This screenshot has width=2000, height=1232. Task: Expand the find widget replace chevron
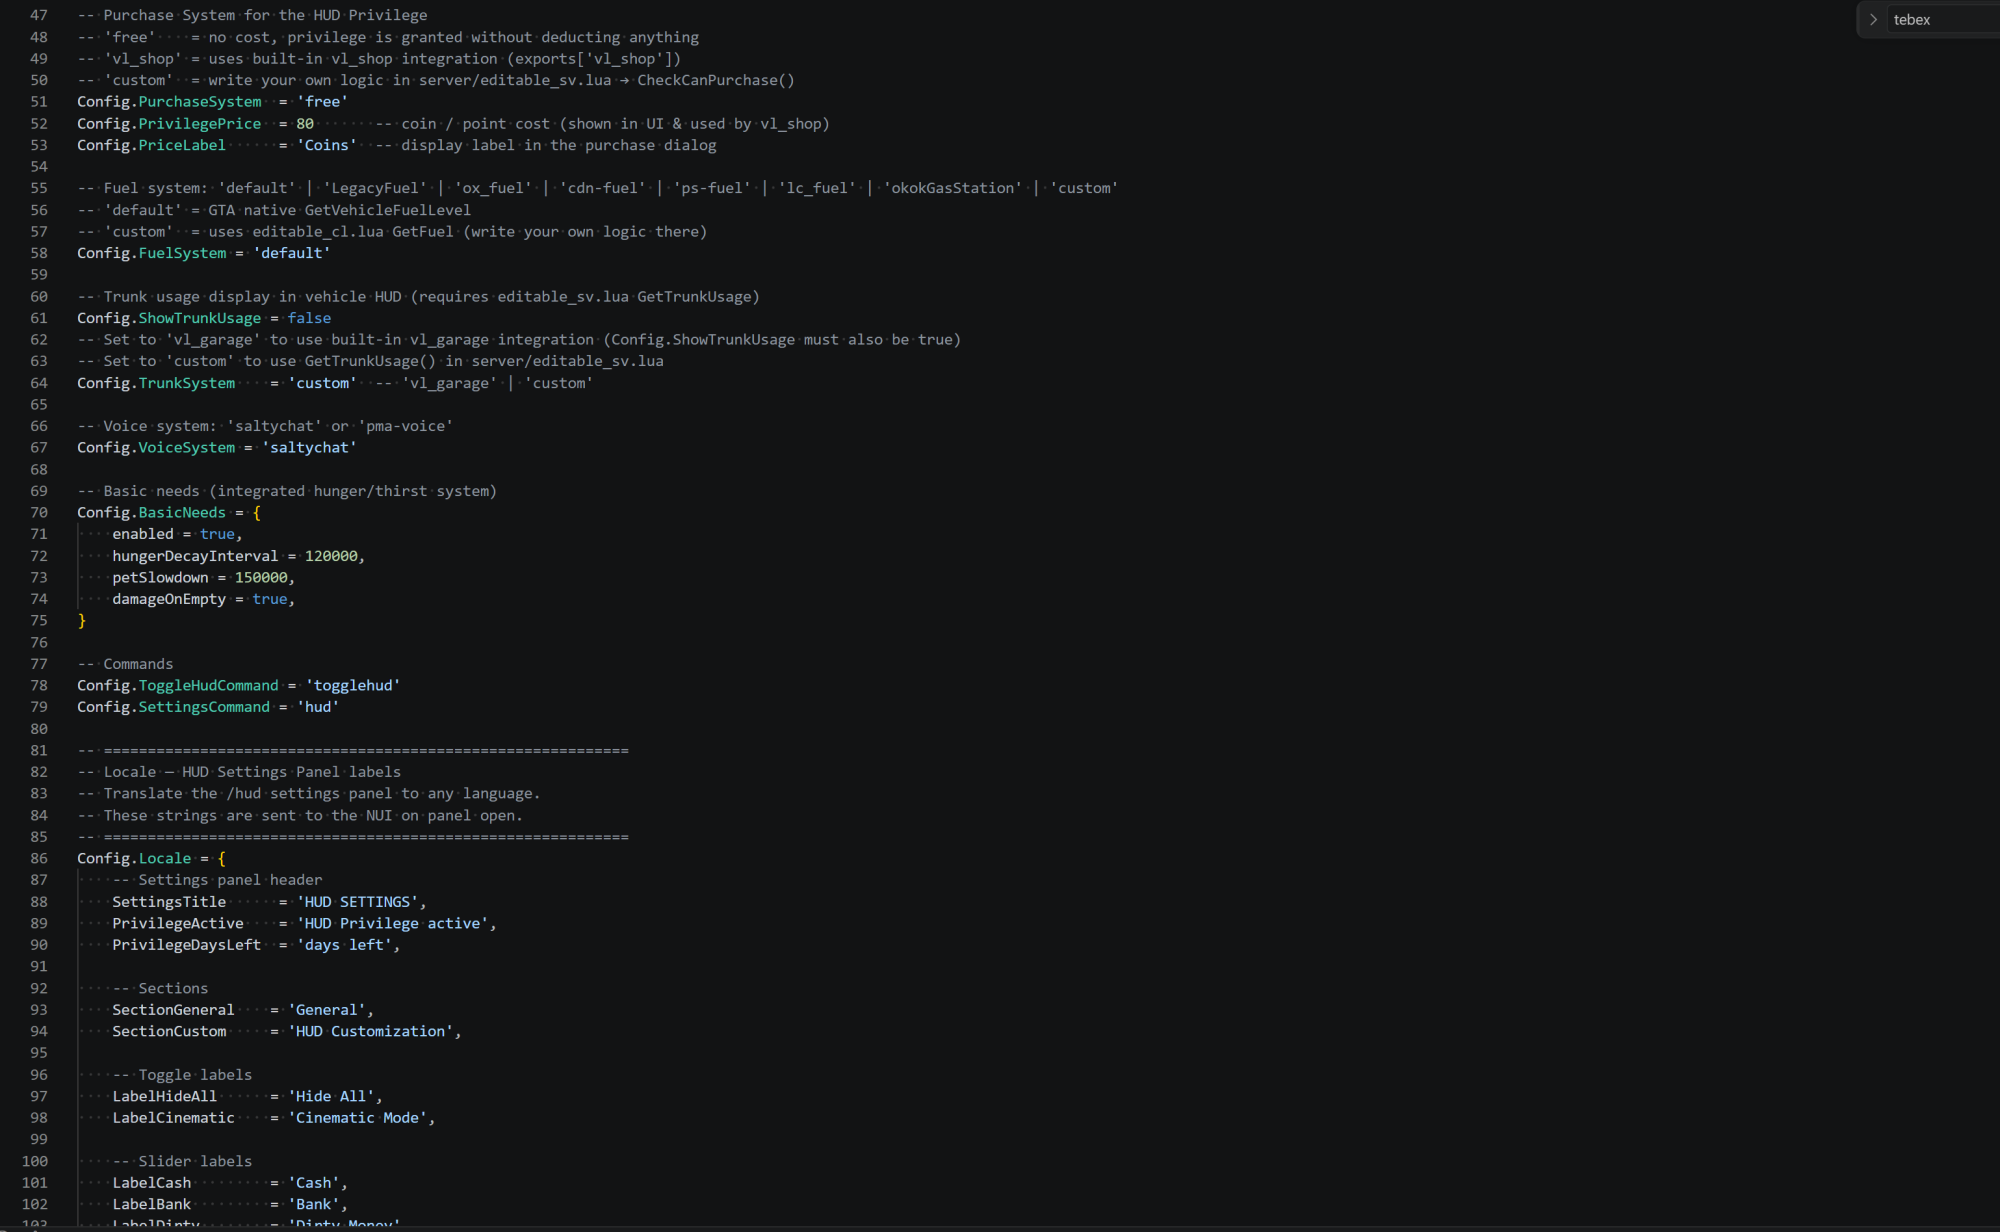tap(1873, 19)
